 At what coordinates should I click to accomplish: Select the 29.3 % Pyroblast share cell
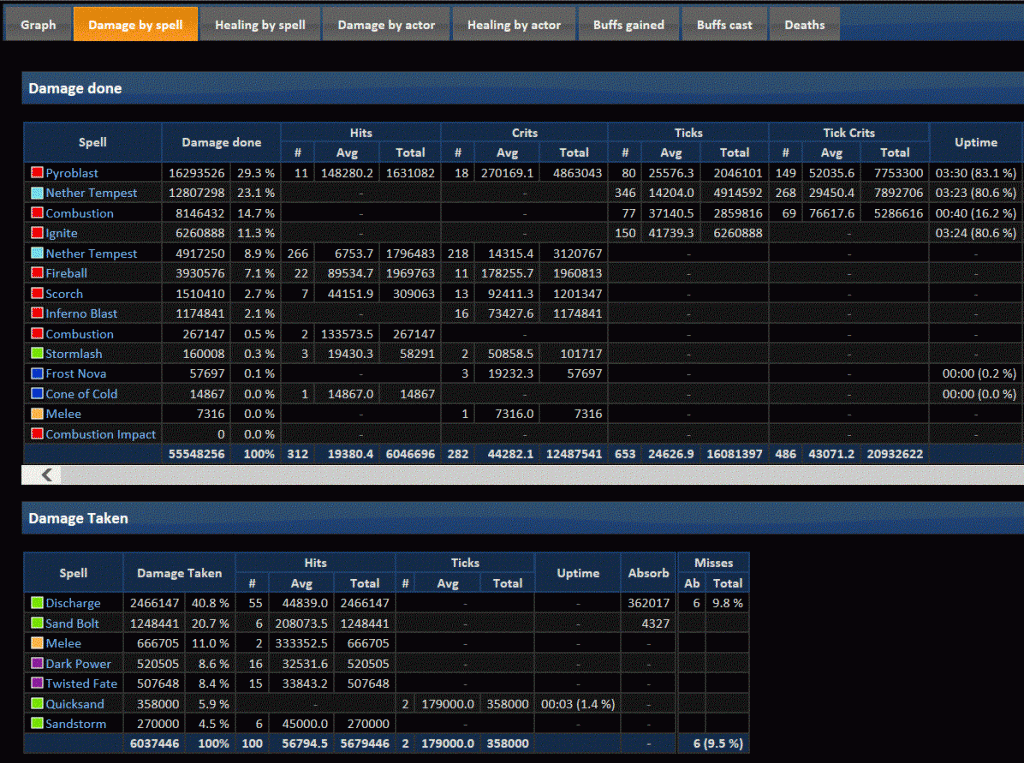point(256,173)
